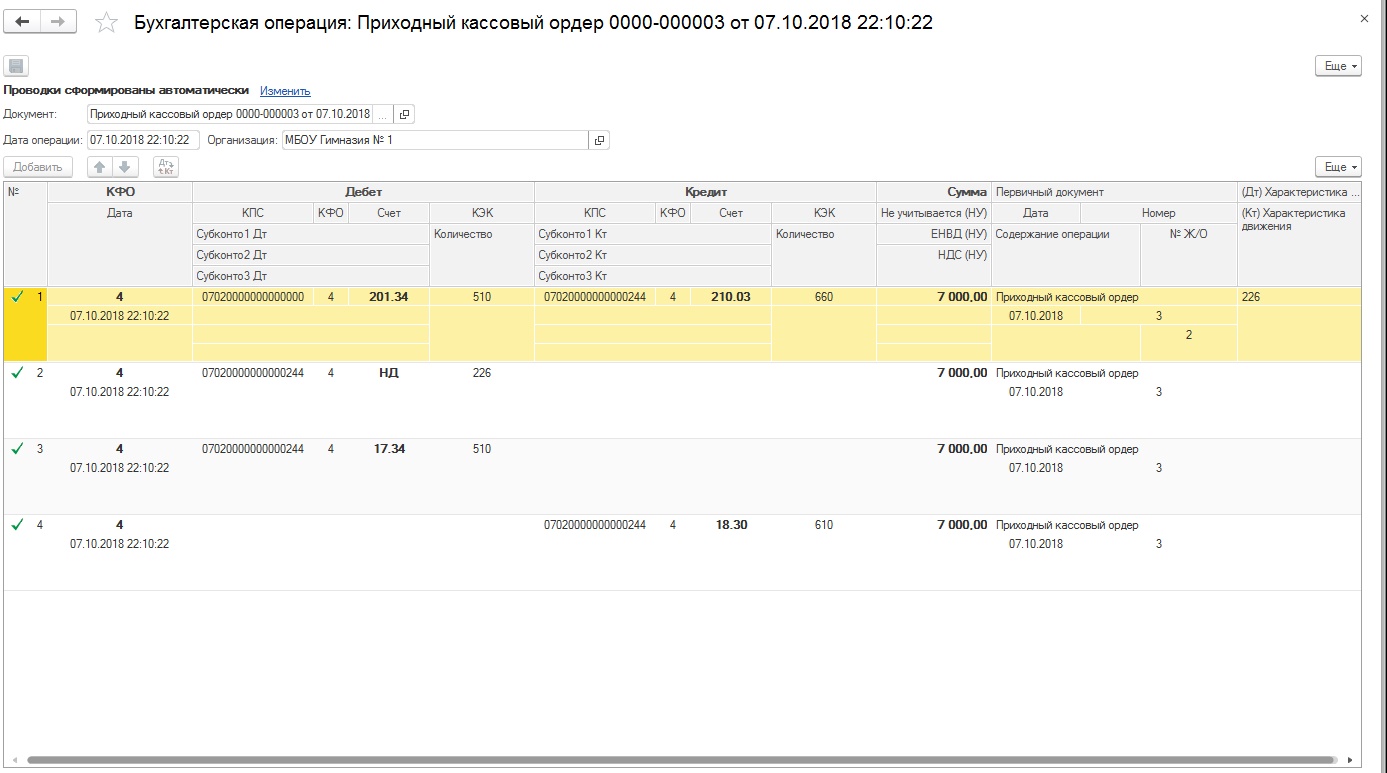This screenshot has height=773, width=1387.
Task: Click the horizontal scrollbar at the bottom
Action: click(x=680, y=760)
